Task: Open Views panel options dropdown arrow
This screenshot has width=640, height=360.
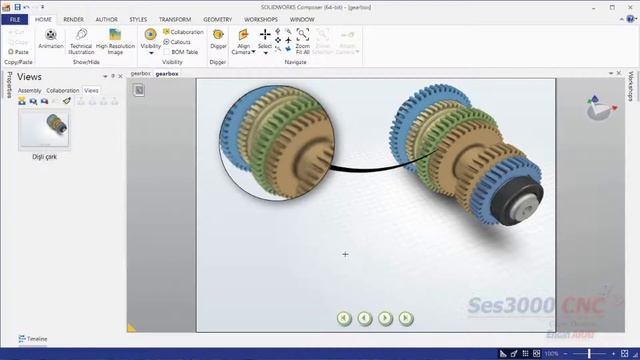Action: 105,76
